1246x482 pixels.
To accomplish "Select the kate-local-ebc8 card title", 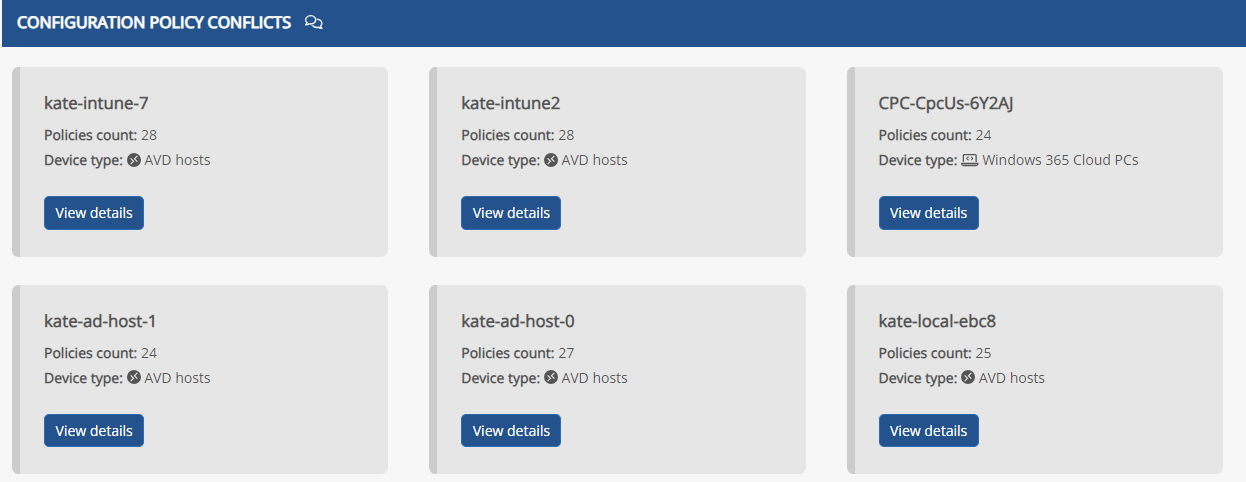I will tap(937, 321).
